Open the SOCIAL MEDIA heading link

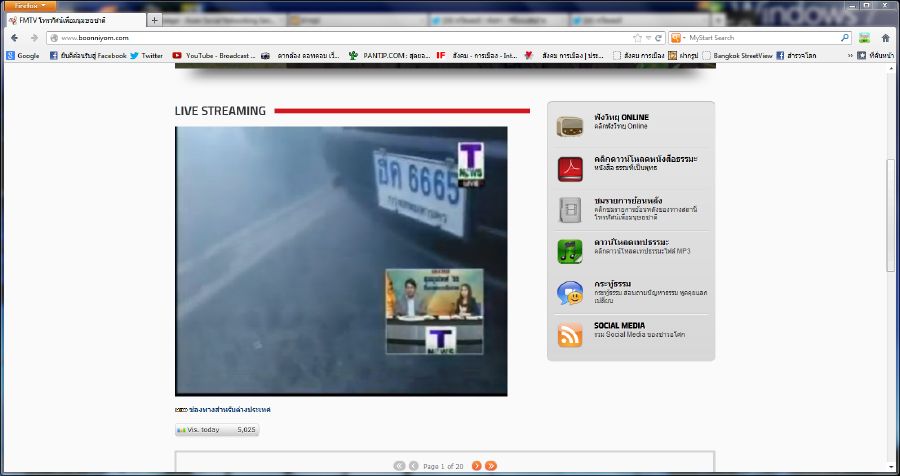coord(619,326)
